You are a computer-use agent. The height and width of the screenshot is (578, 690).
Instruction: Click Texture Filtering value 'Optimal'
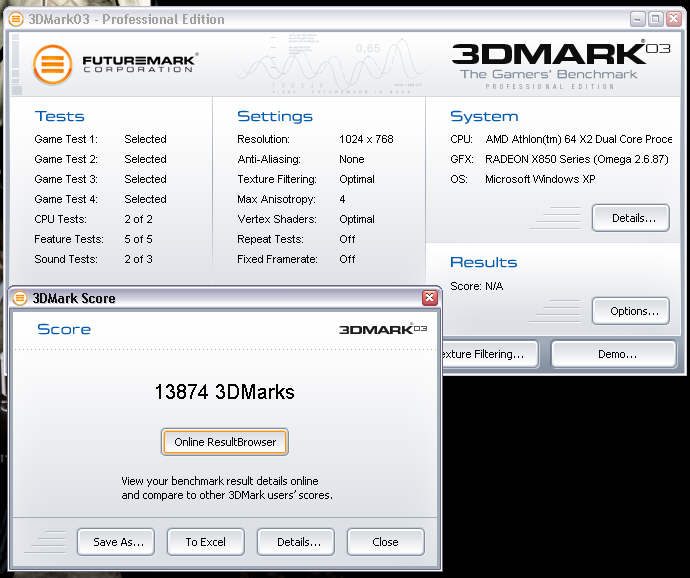click(357, 179)
